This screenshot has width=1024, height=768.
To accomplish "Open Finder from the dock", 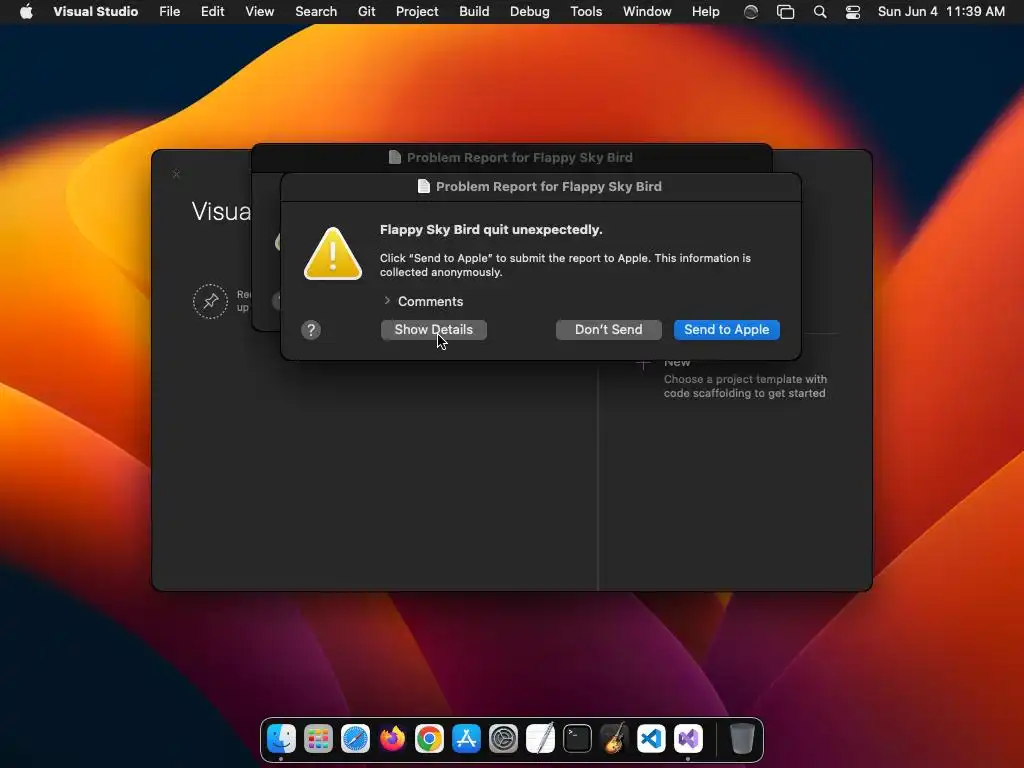I will [281, 739].
